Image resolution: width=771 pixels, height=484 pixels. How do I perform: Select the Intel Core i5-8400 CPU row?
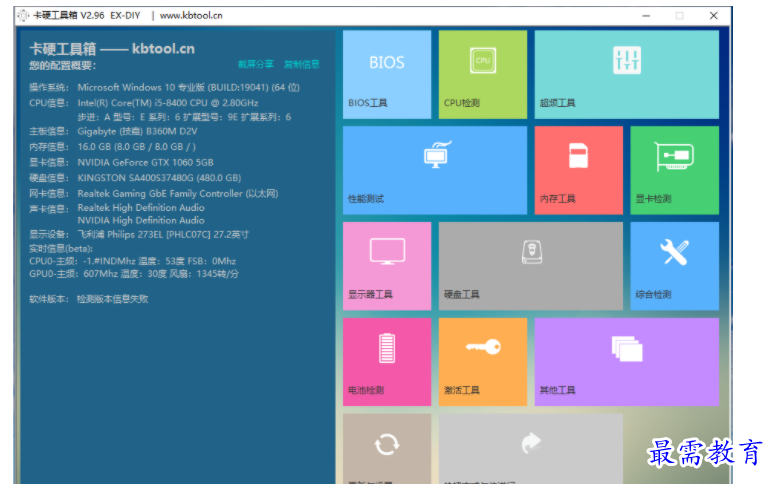click(x=144, y=103)
